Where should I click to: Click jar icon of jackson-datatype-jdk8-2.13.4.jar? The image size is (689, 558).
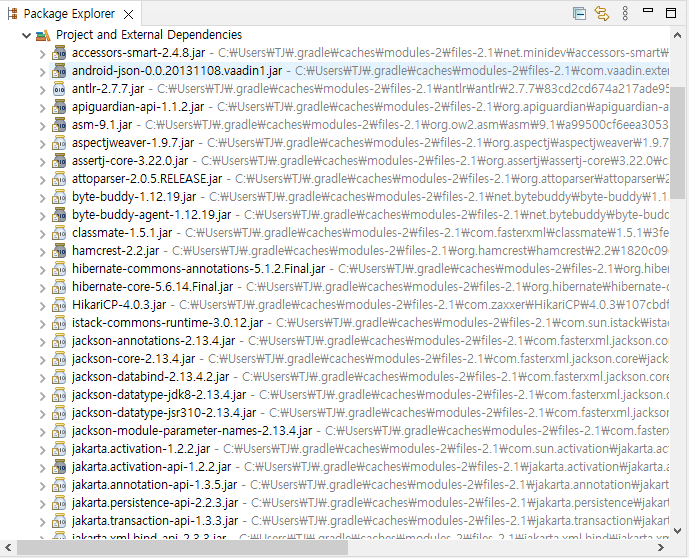click(59, 395)
